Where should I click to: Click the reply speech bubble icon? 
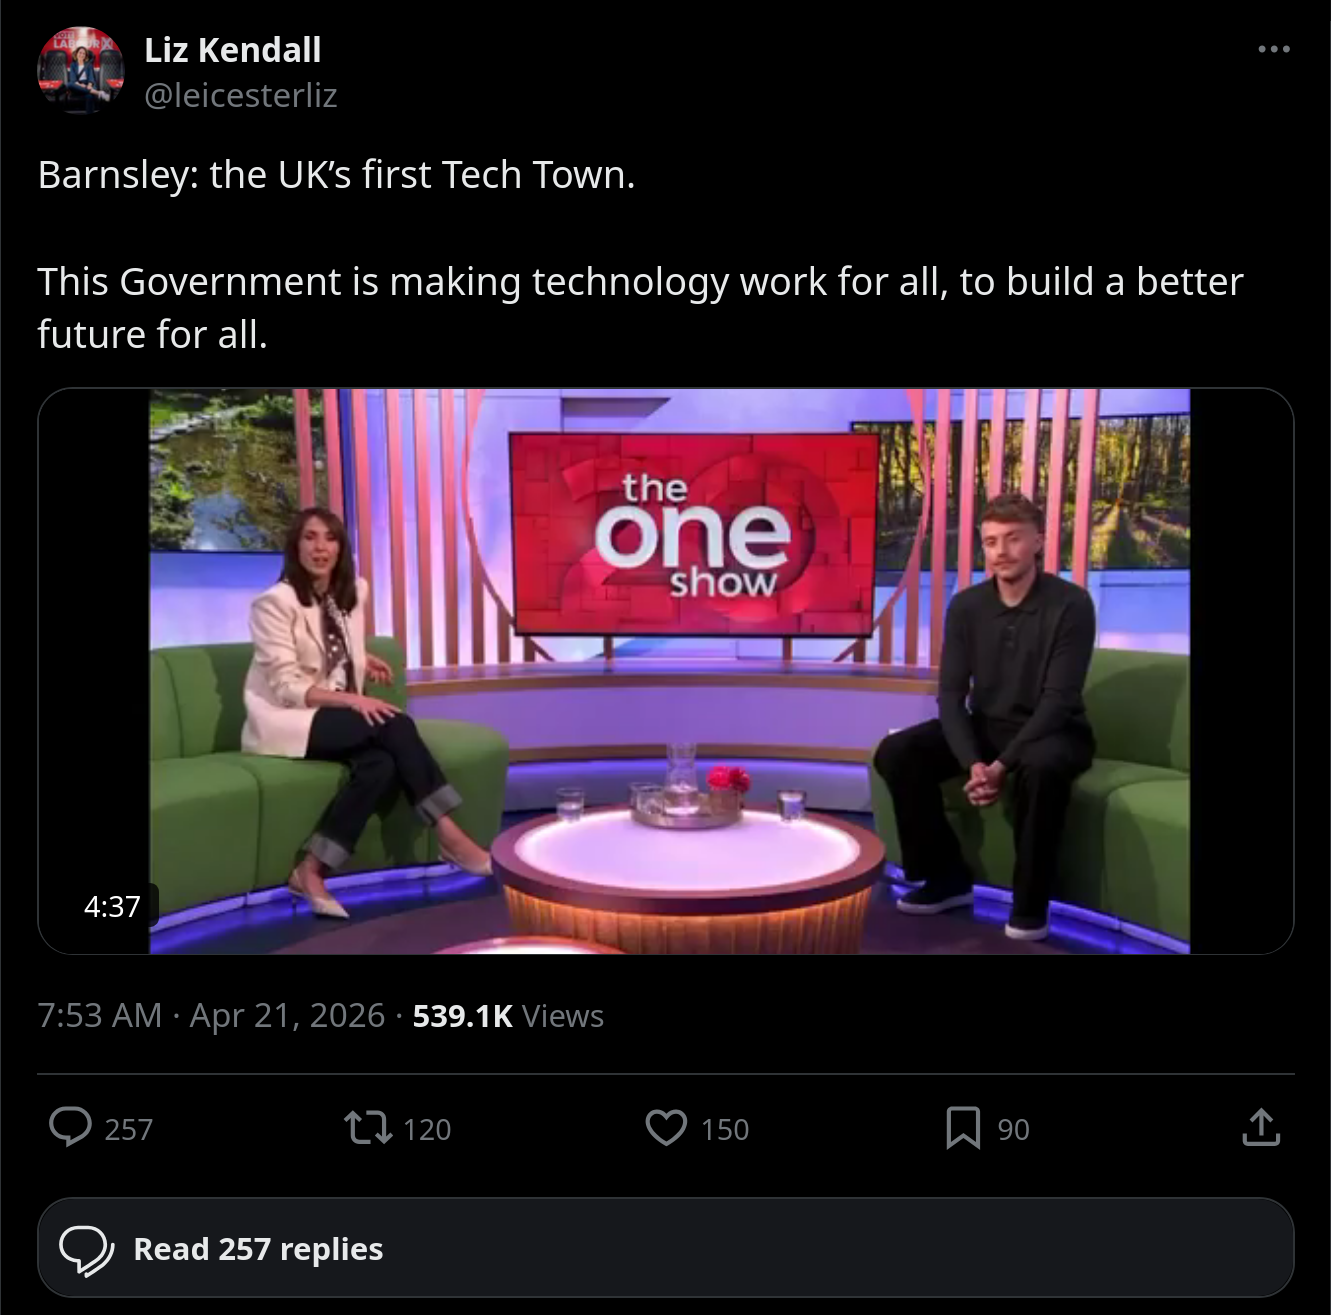(71, 1127)
